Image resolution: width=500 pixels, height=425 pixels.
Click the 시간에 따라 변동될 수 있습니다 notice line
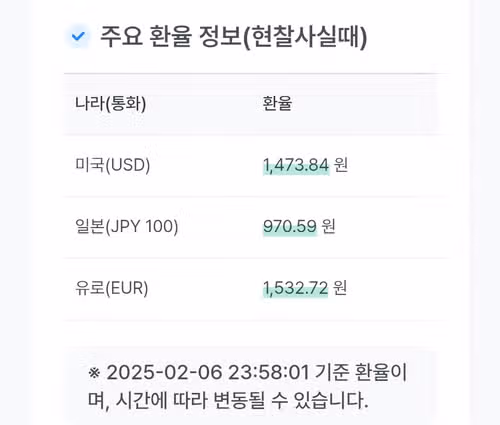pos(242,400)
